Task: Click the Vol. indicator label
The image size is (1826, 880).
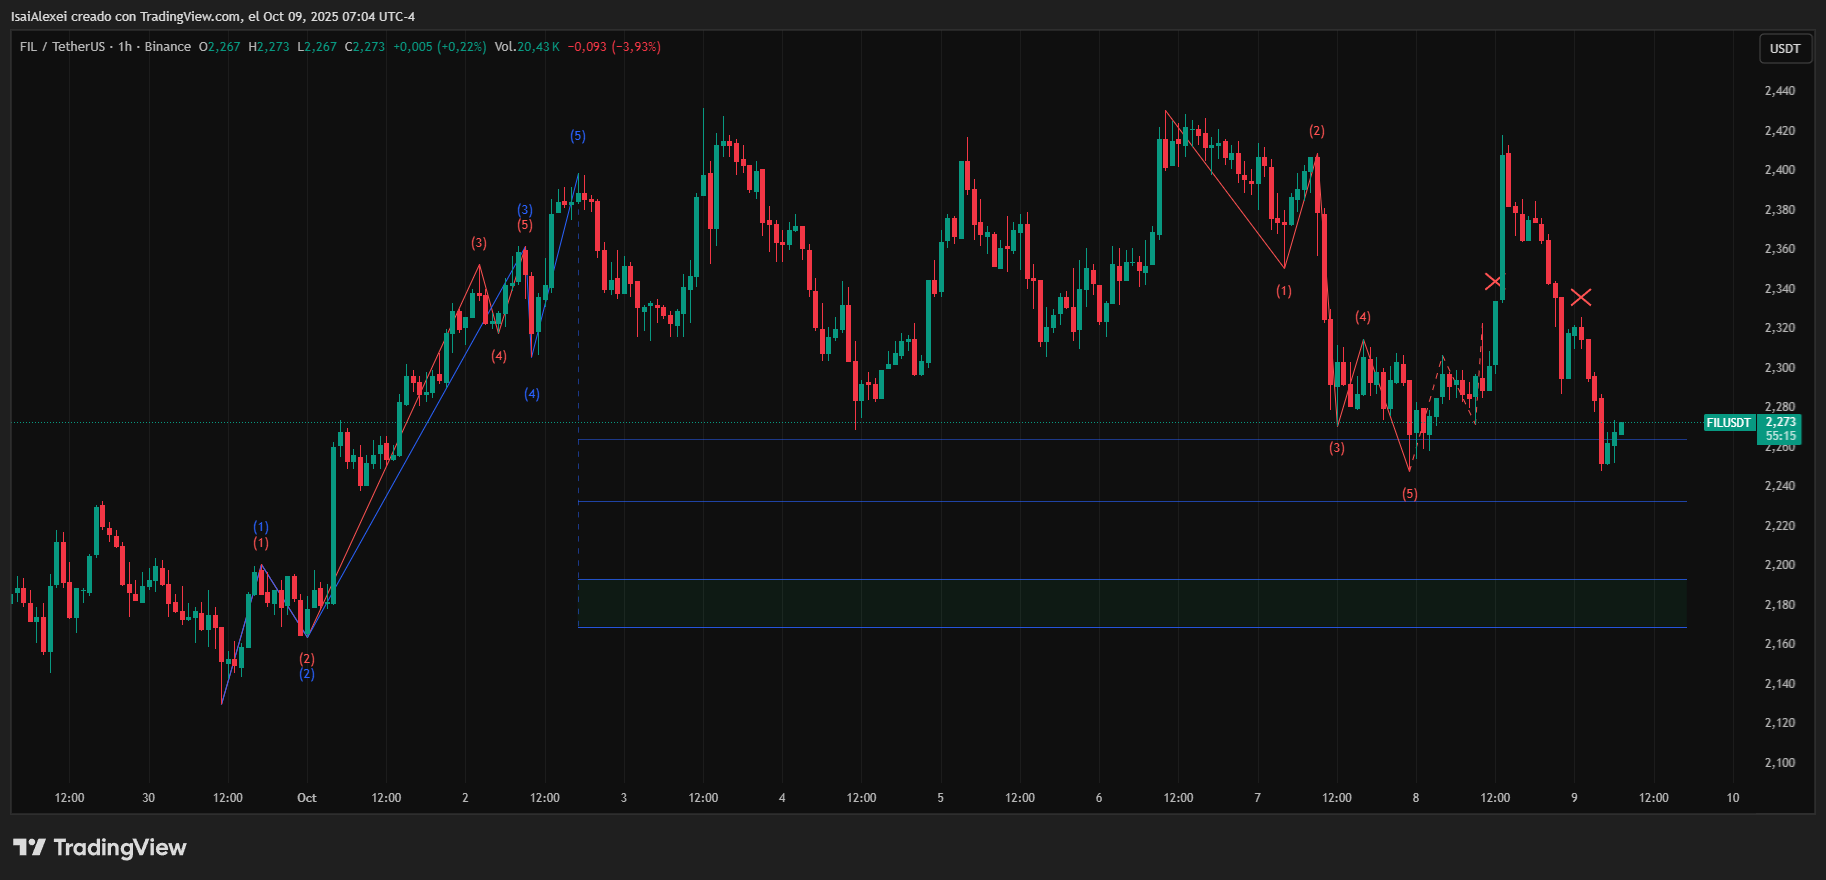Action: (x=505, y=47)
